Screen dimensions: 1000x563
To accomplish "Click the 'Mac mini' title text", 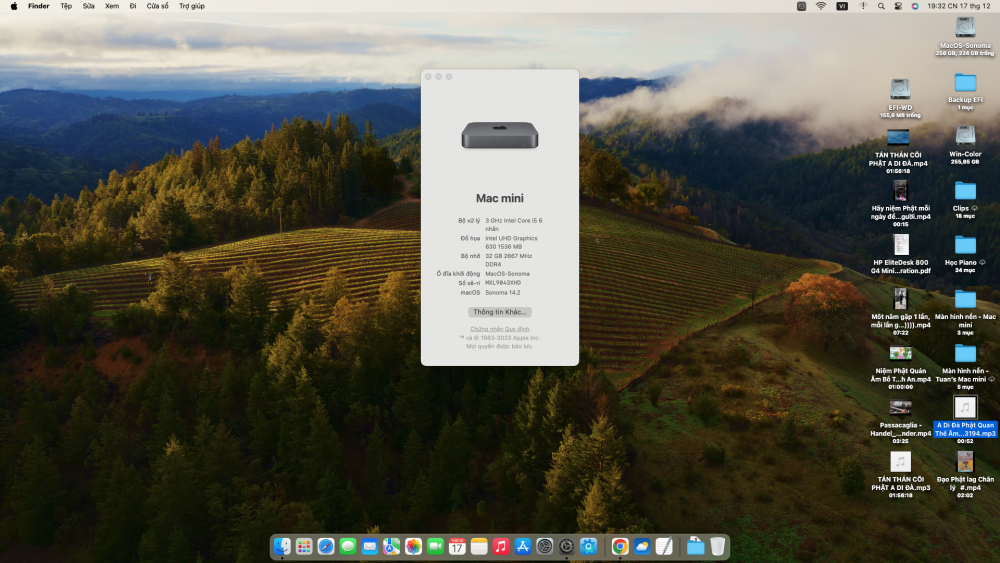I will tap(499, 198).
